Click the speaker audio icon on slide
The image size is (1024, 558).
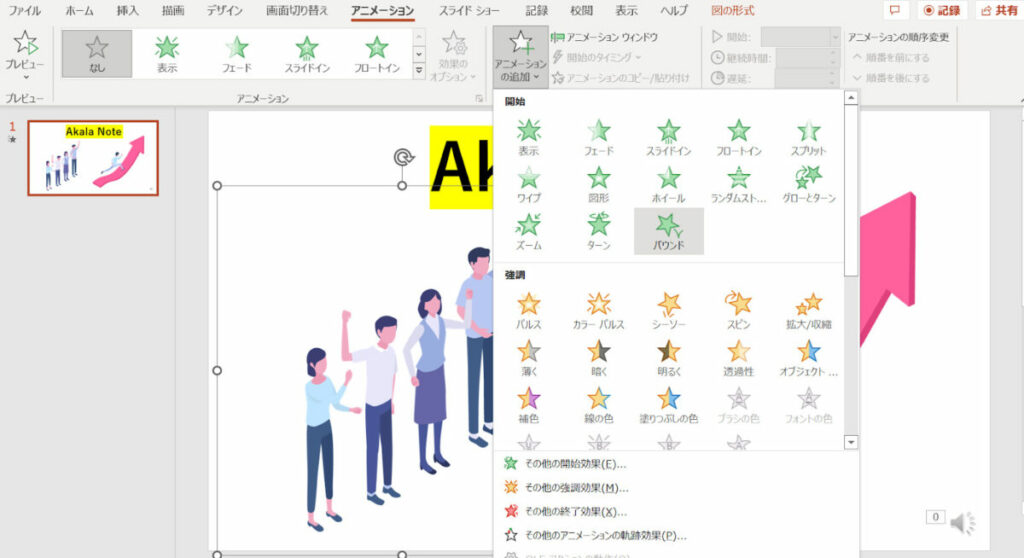click(962, 522)
